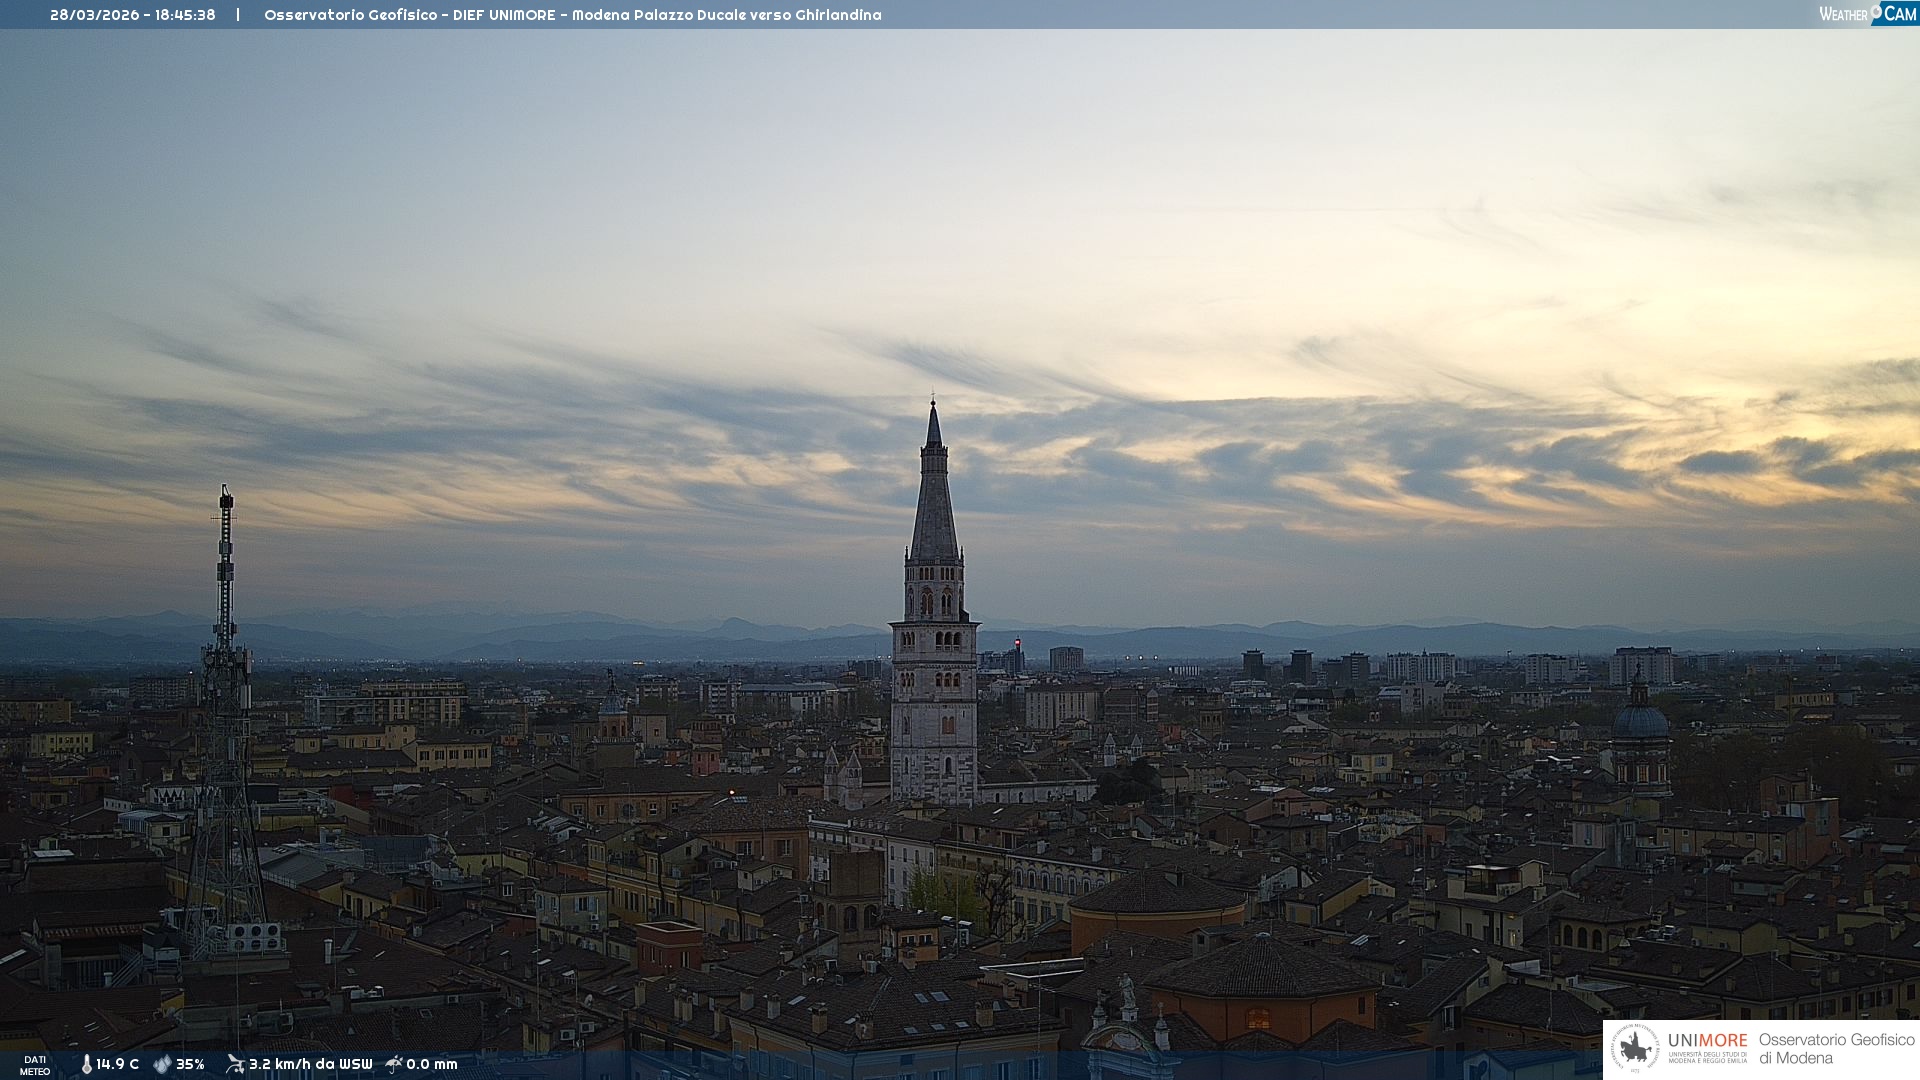Click the UNIMORE round seal emblem
Viewport: 1920px width, 1080px height.
pos(1635,1049)
